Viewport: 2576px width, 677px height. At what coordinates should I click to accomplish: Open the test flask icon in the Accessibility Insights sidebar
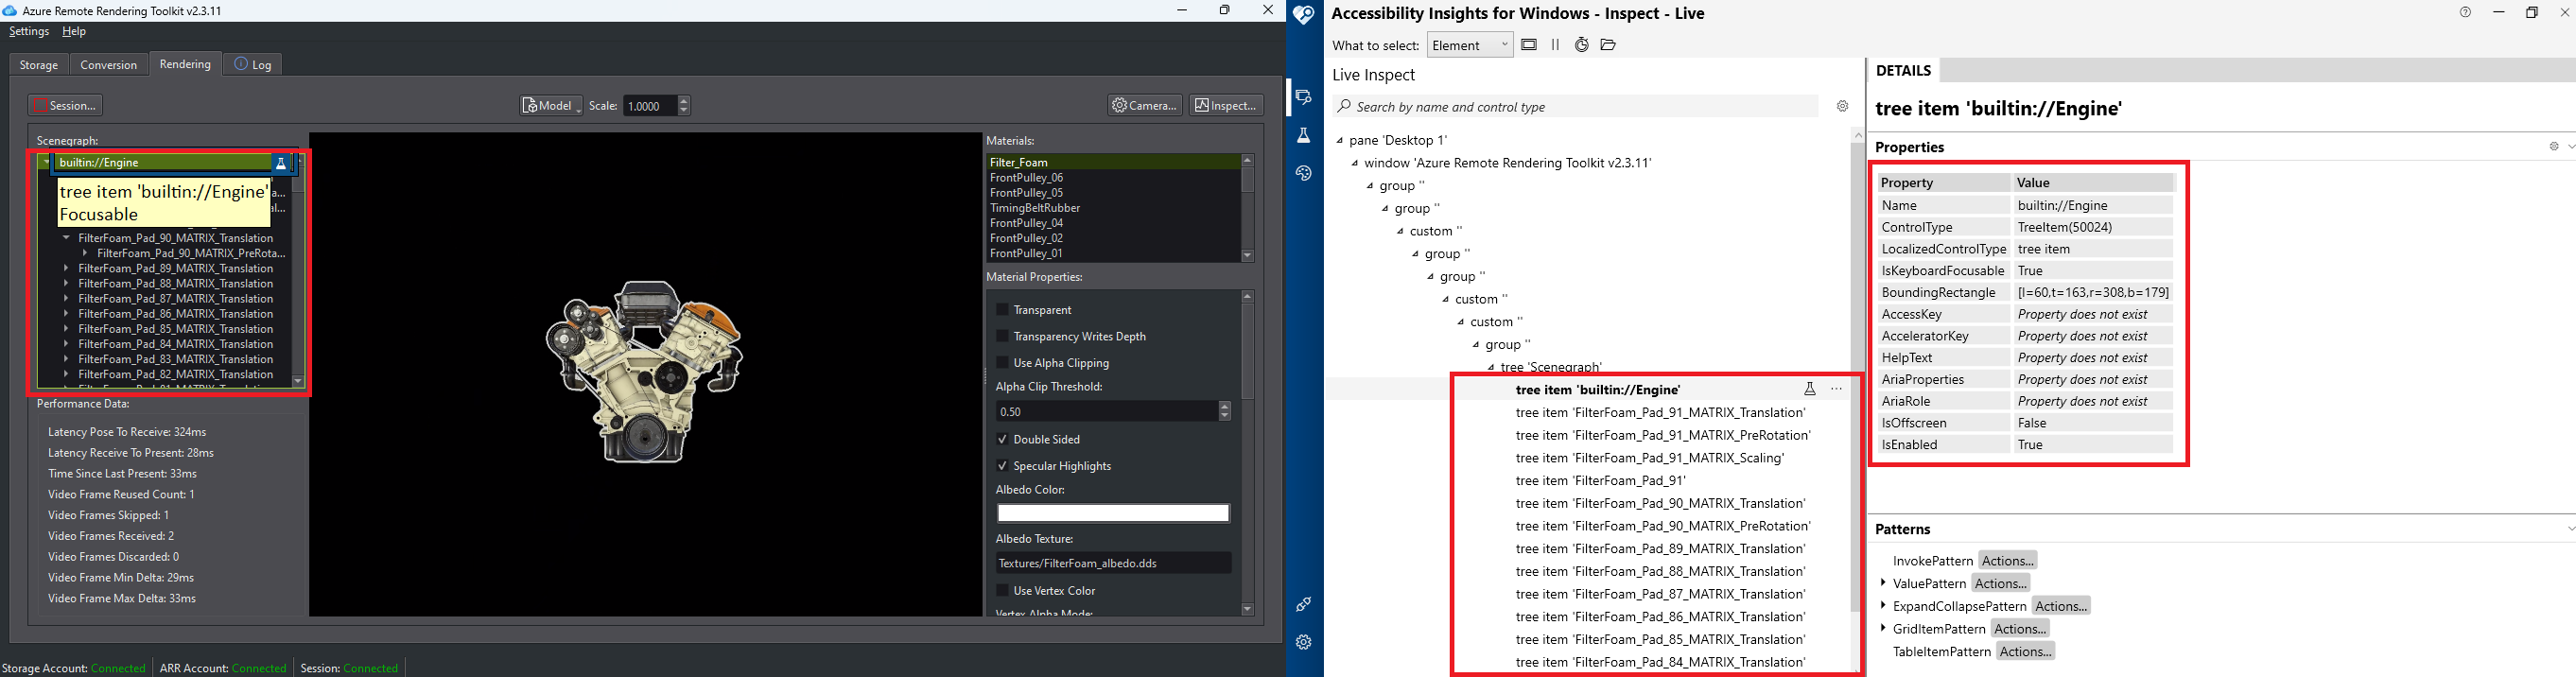(1303, 135)
